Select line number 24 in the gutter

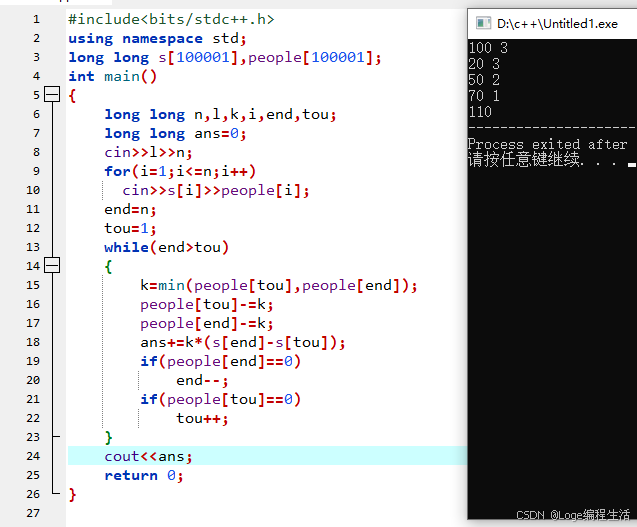tap(33, 456)
